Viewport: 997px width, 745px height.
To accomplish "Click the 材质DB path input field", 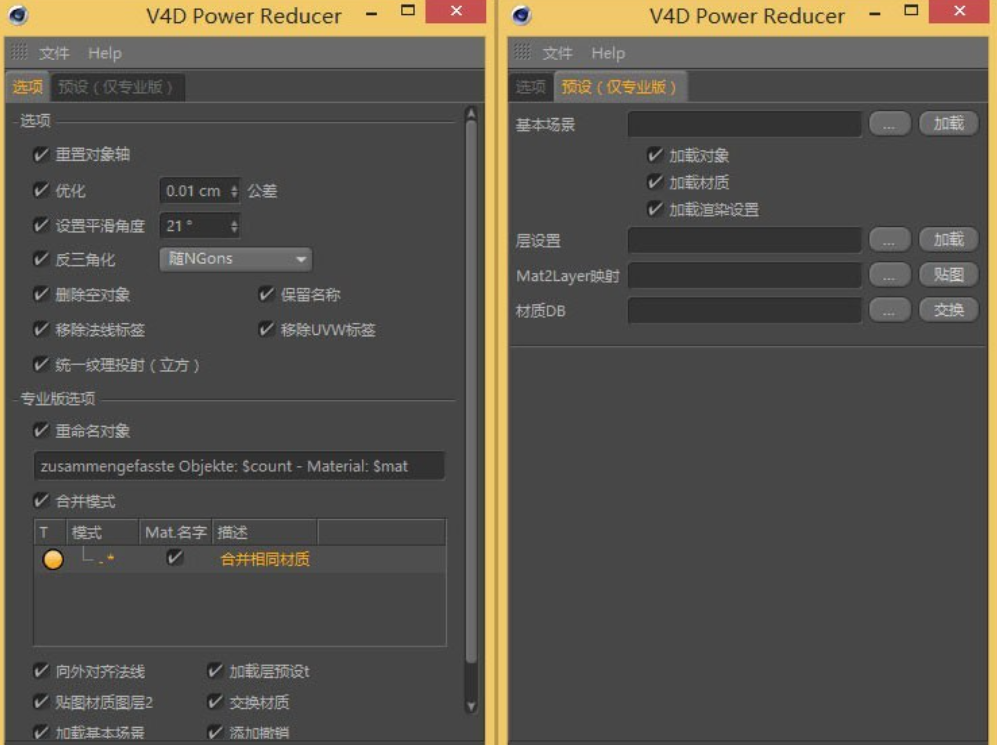I will [745, 310].
